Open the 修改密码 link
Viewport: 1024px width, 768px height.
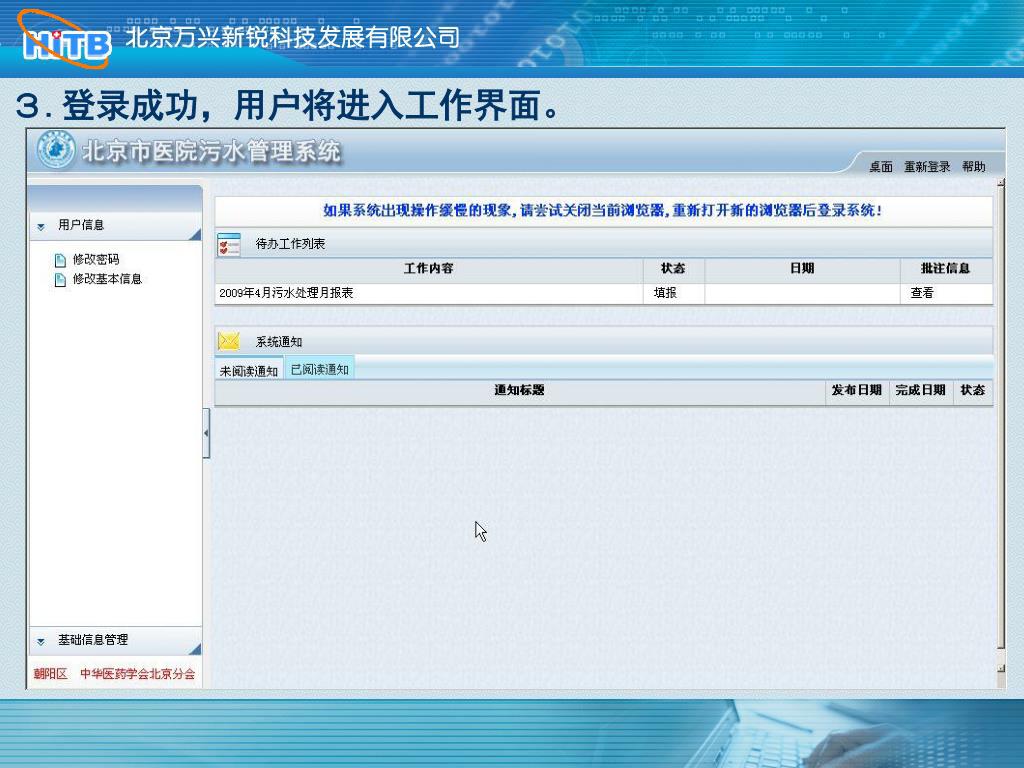click(x=96, y=259)
